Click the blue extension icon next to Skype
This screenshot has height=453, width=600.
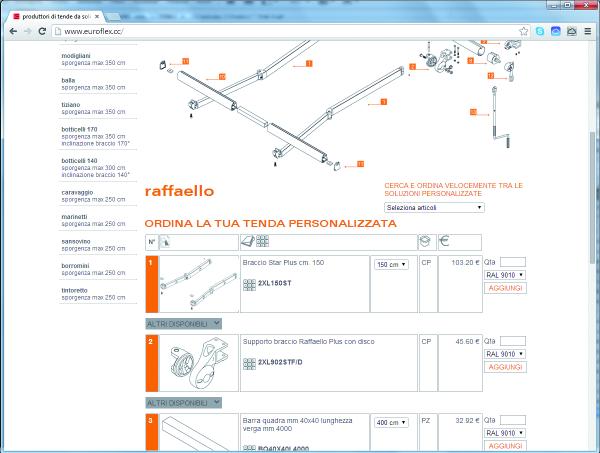click(x=556, y=31)
